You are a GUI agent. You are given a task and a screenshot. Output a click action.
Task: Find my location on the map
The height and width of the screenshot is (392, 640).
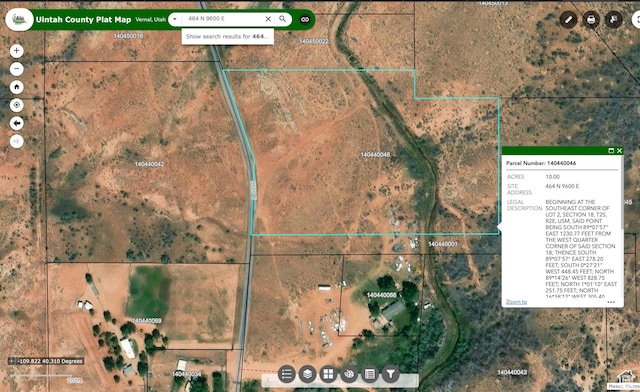(16, 105)
